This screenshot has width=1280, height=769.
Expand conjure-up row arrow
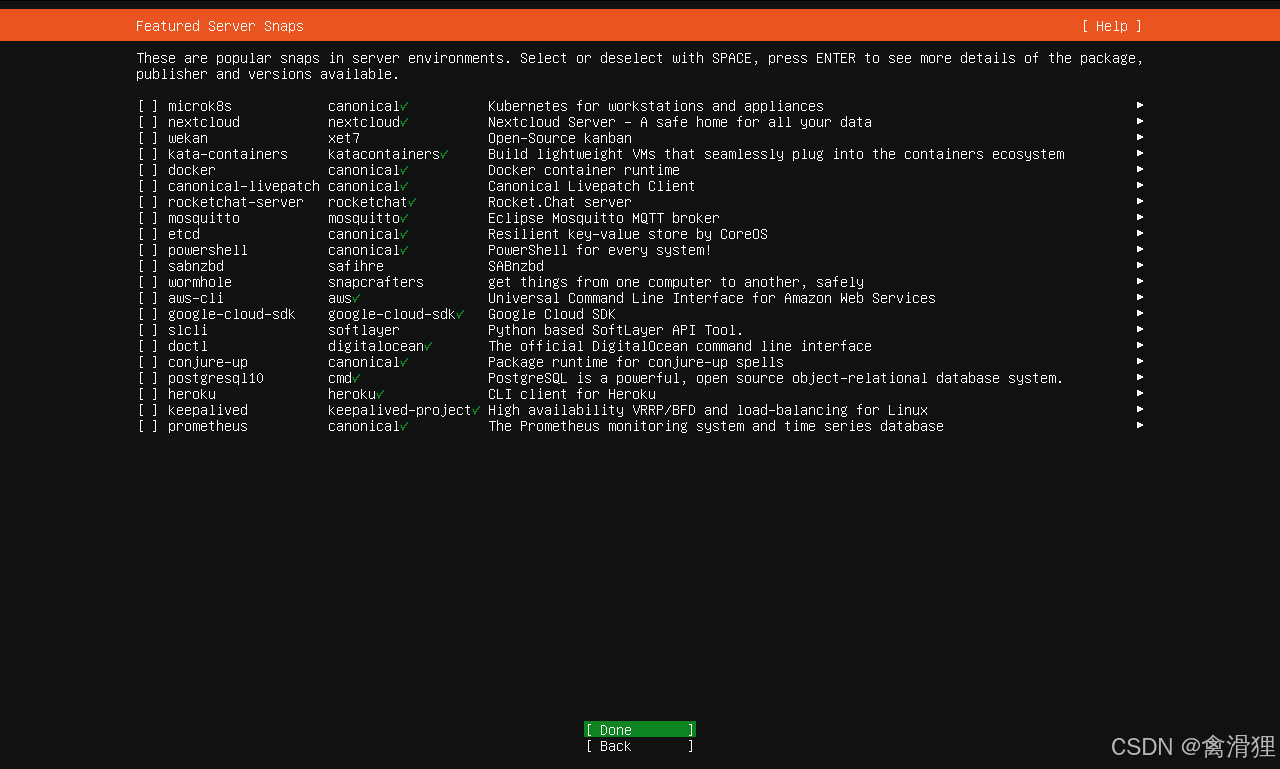pyautogui.click(x=1140, y=361)
